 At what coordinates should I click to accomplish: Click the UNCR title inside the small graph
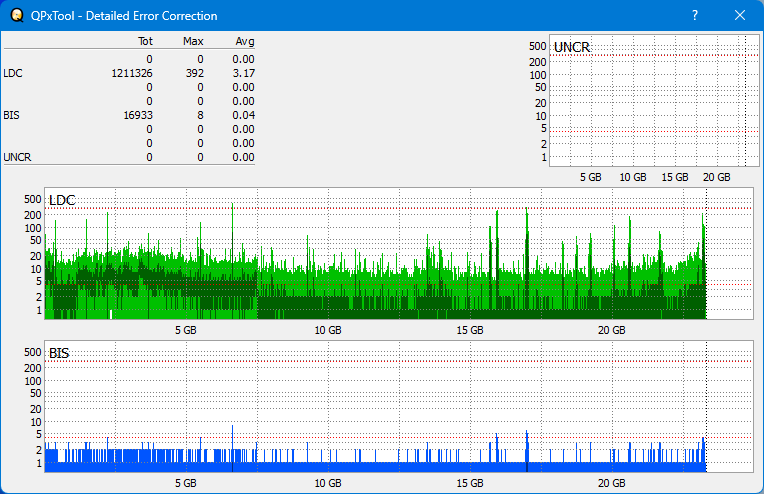pyautogui.click(x=571, y=48)
